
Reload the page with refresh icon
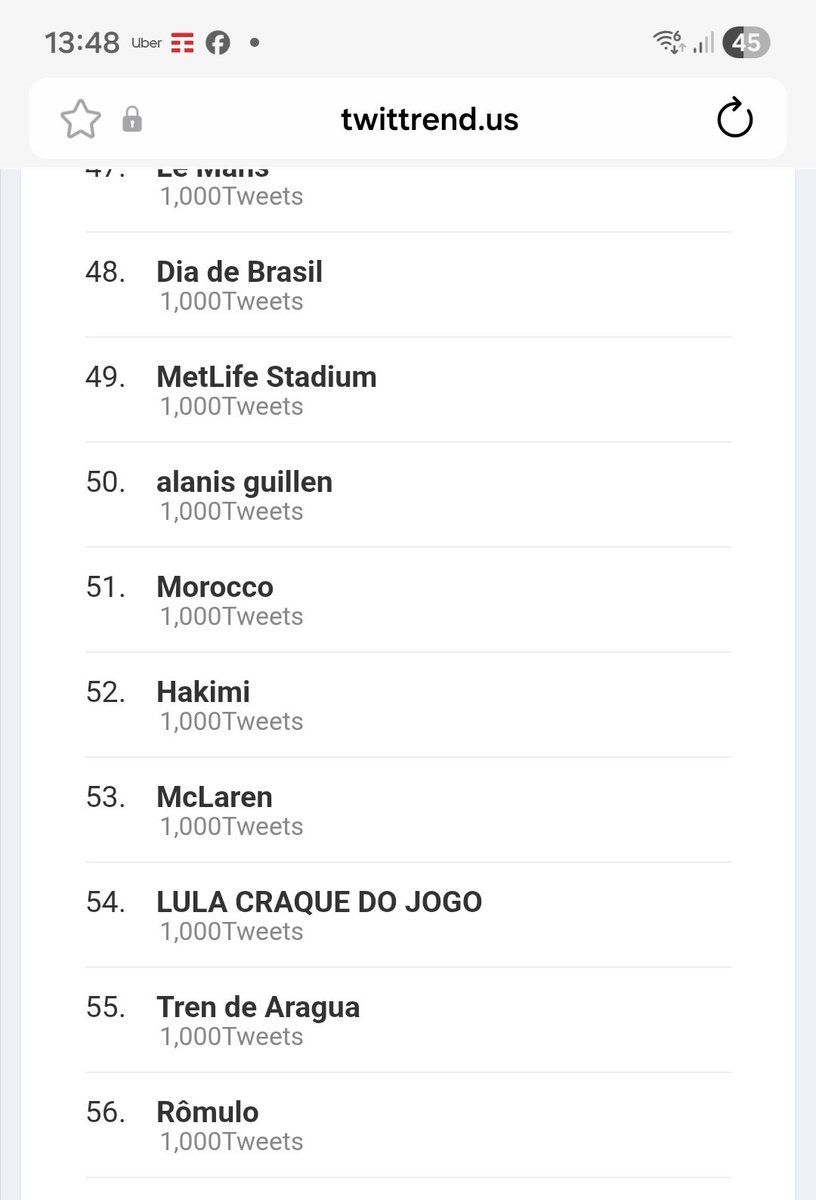[735, 119]
